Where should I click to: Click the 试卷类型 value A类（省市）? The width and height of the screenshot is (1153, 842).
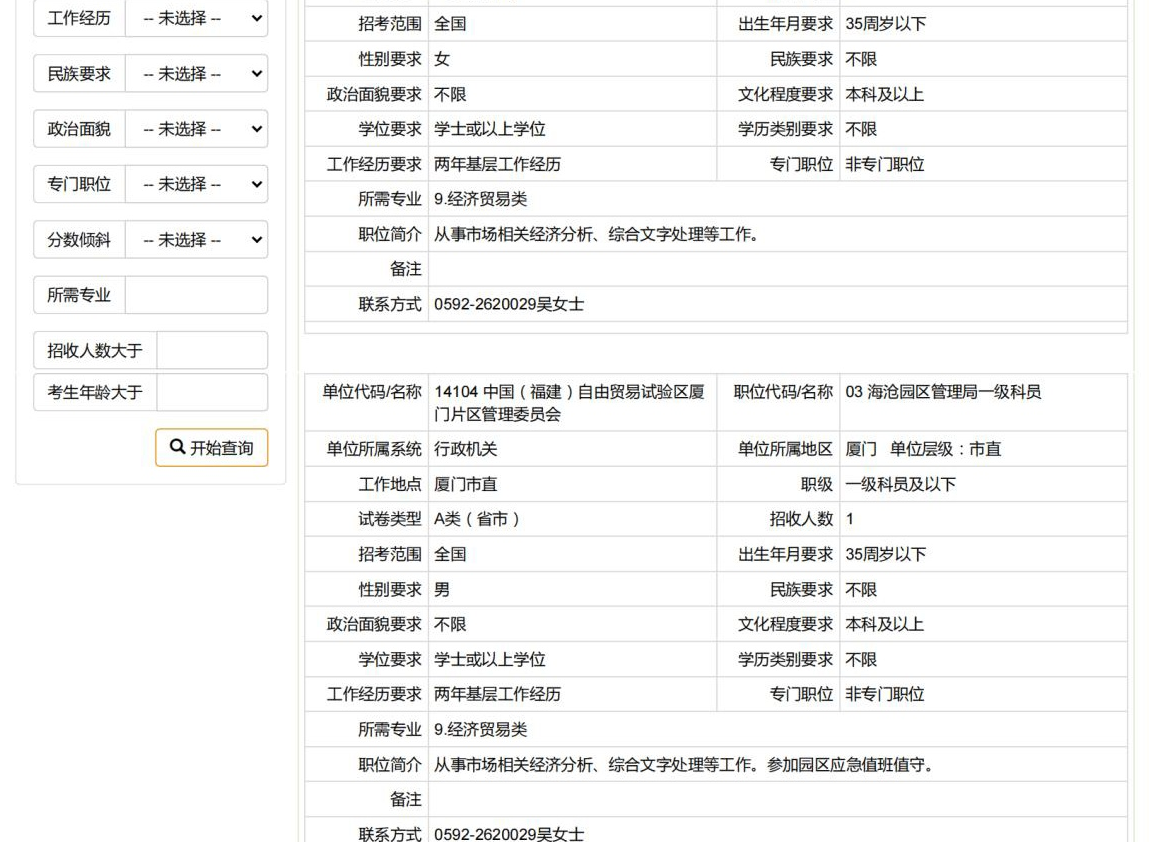pos(477,519)
